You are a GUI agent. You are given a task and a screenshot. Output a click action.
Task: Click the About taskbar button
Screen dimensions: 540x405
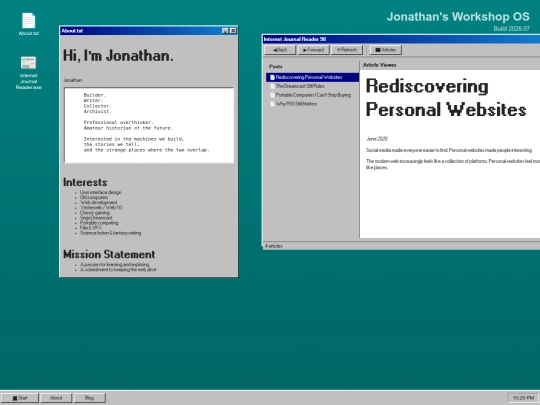coord(56,398)
